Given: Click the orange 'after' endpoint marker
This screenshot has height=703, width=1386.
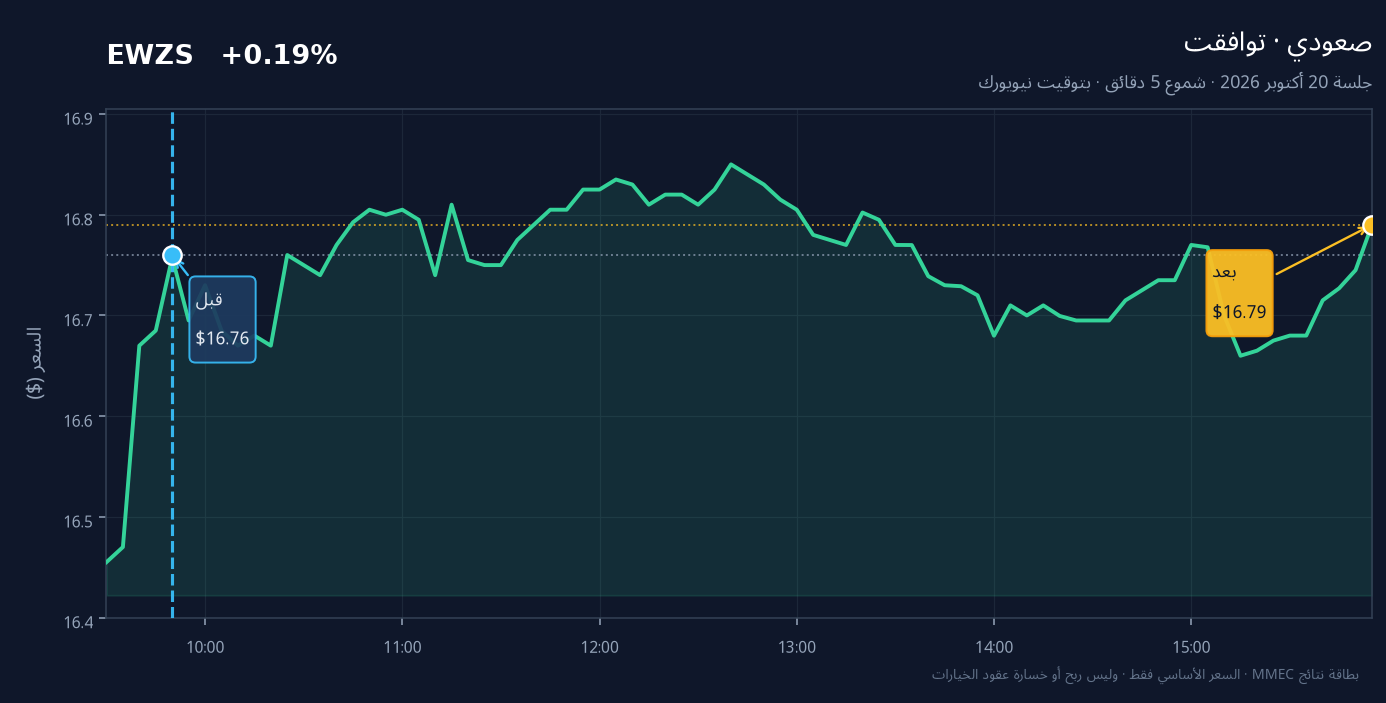Looking at the screenshot, I should pos(1371,225).
